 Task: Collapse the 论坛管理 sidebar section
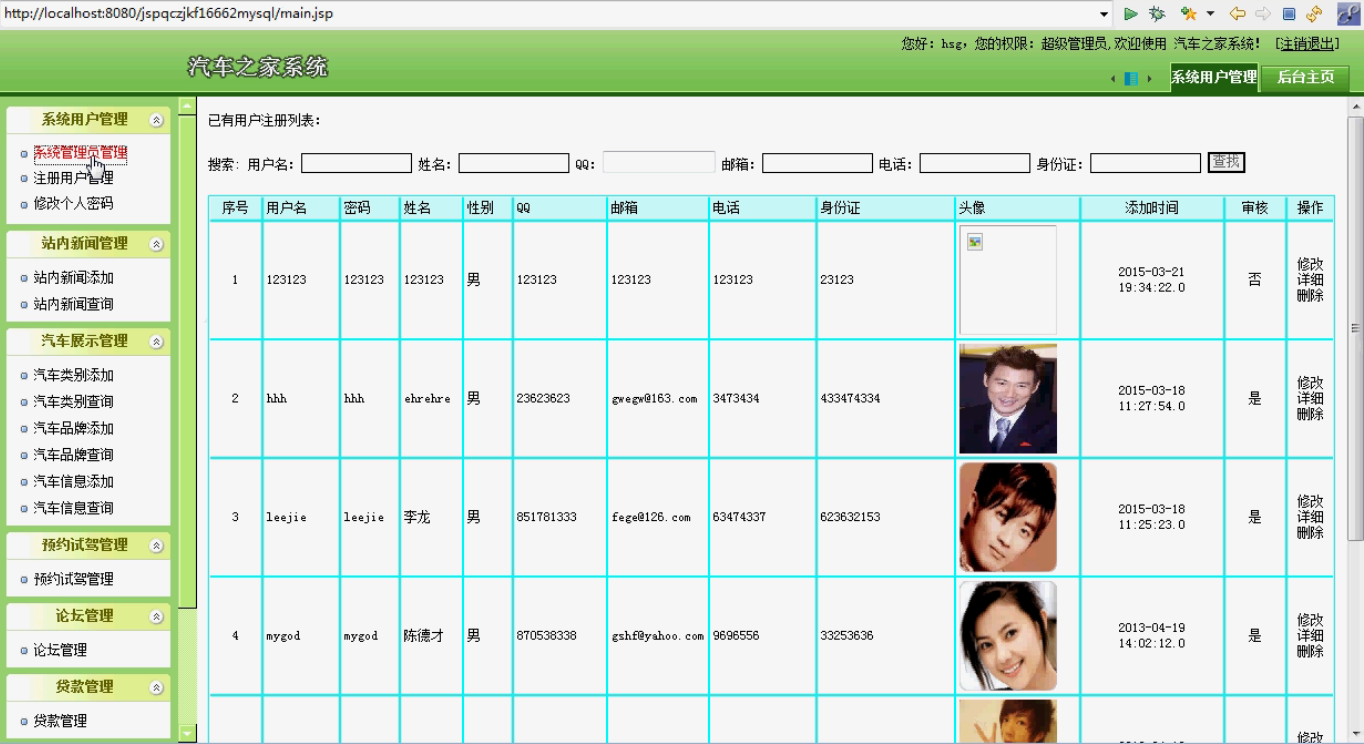(156, 617)
